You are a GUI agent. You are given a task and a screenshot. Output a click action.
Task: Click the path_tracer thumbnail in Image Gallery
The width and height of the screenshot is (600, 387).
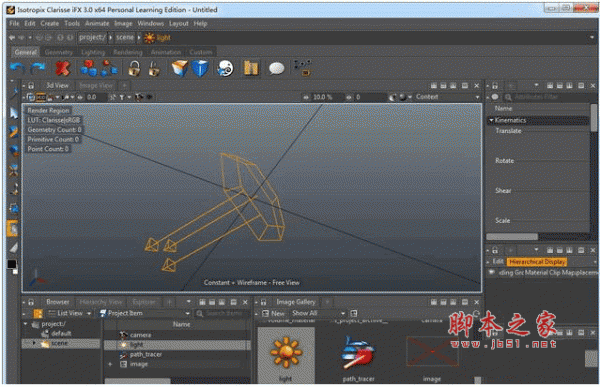(358, 353)
